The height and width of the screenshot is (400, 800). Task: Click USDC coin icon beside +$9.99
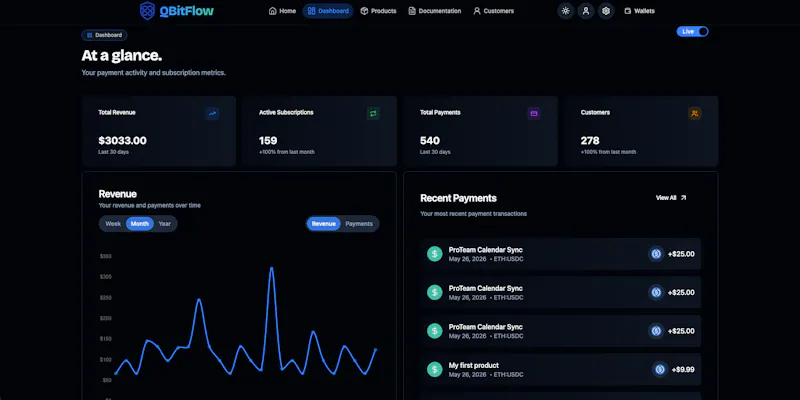tap(660, 369)
